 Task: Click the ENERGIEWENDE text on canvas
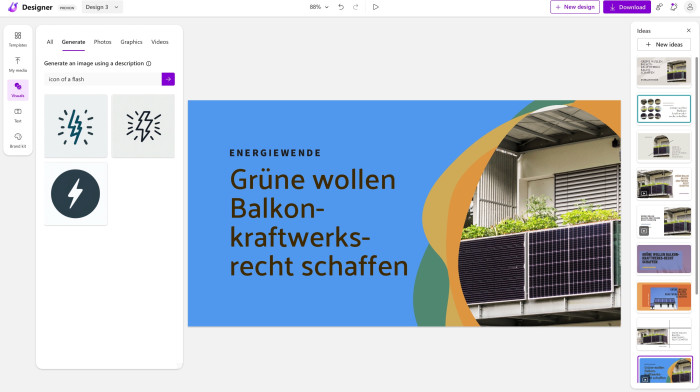coord(275,153)
